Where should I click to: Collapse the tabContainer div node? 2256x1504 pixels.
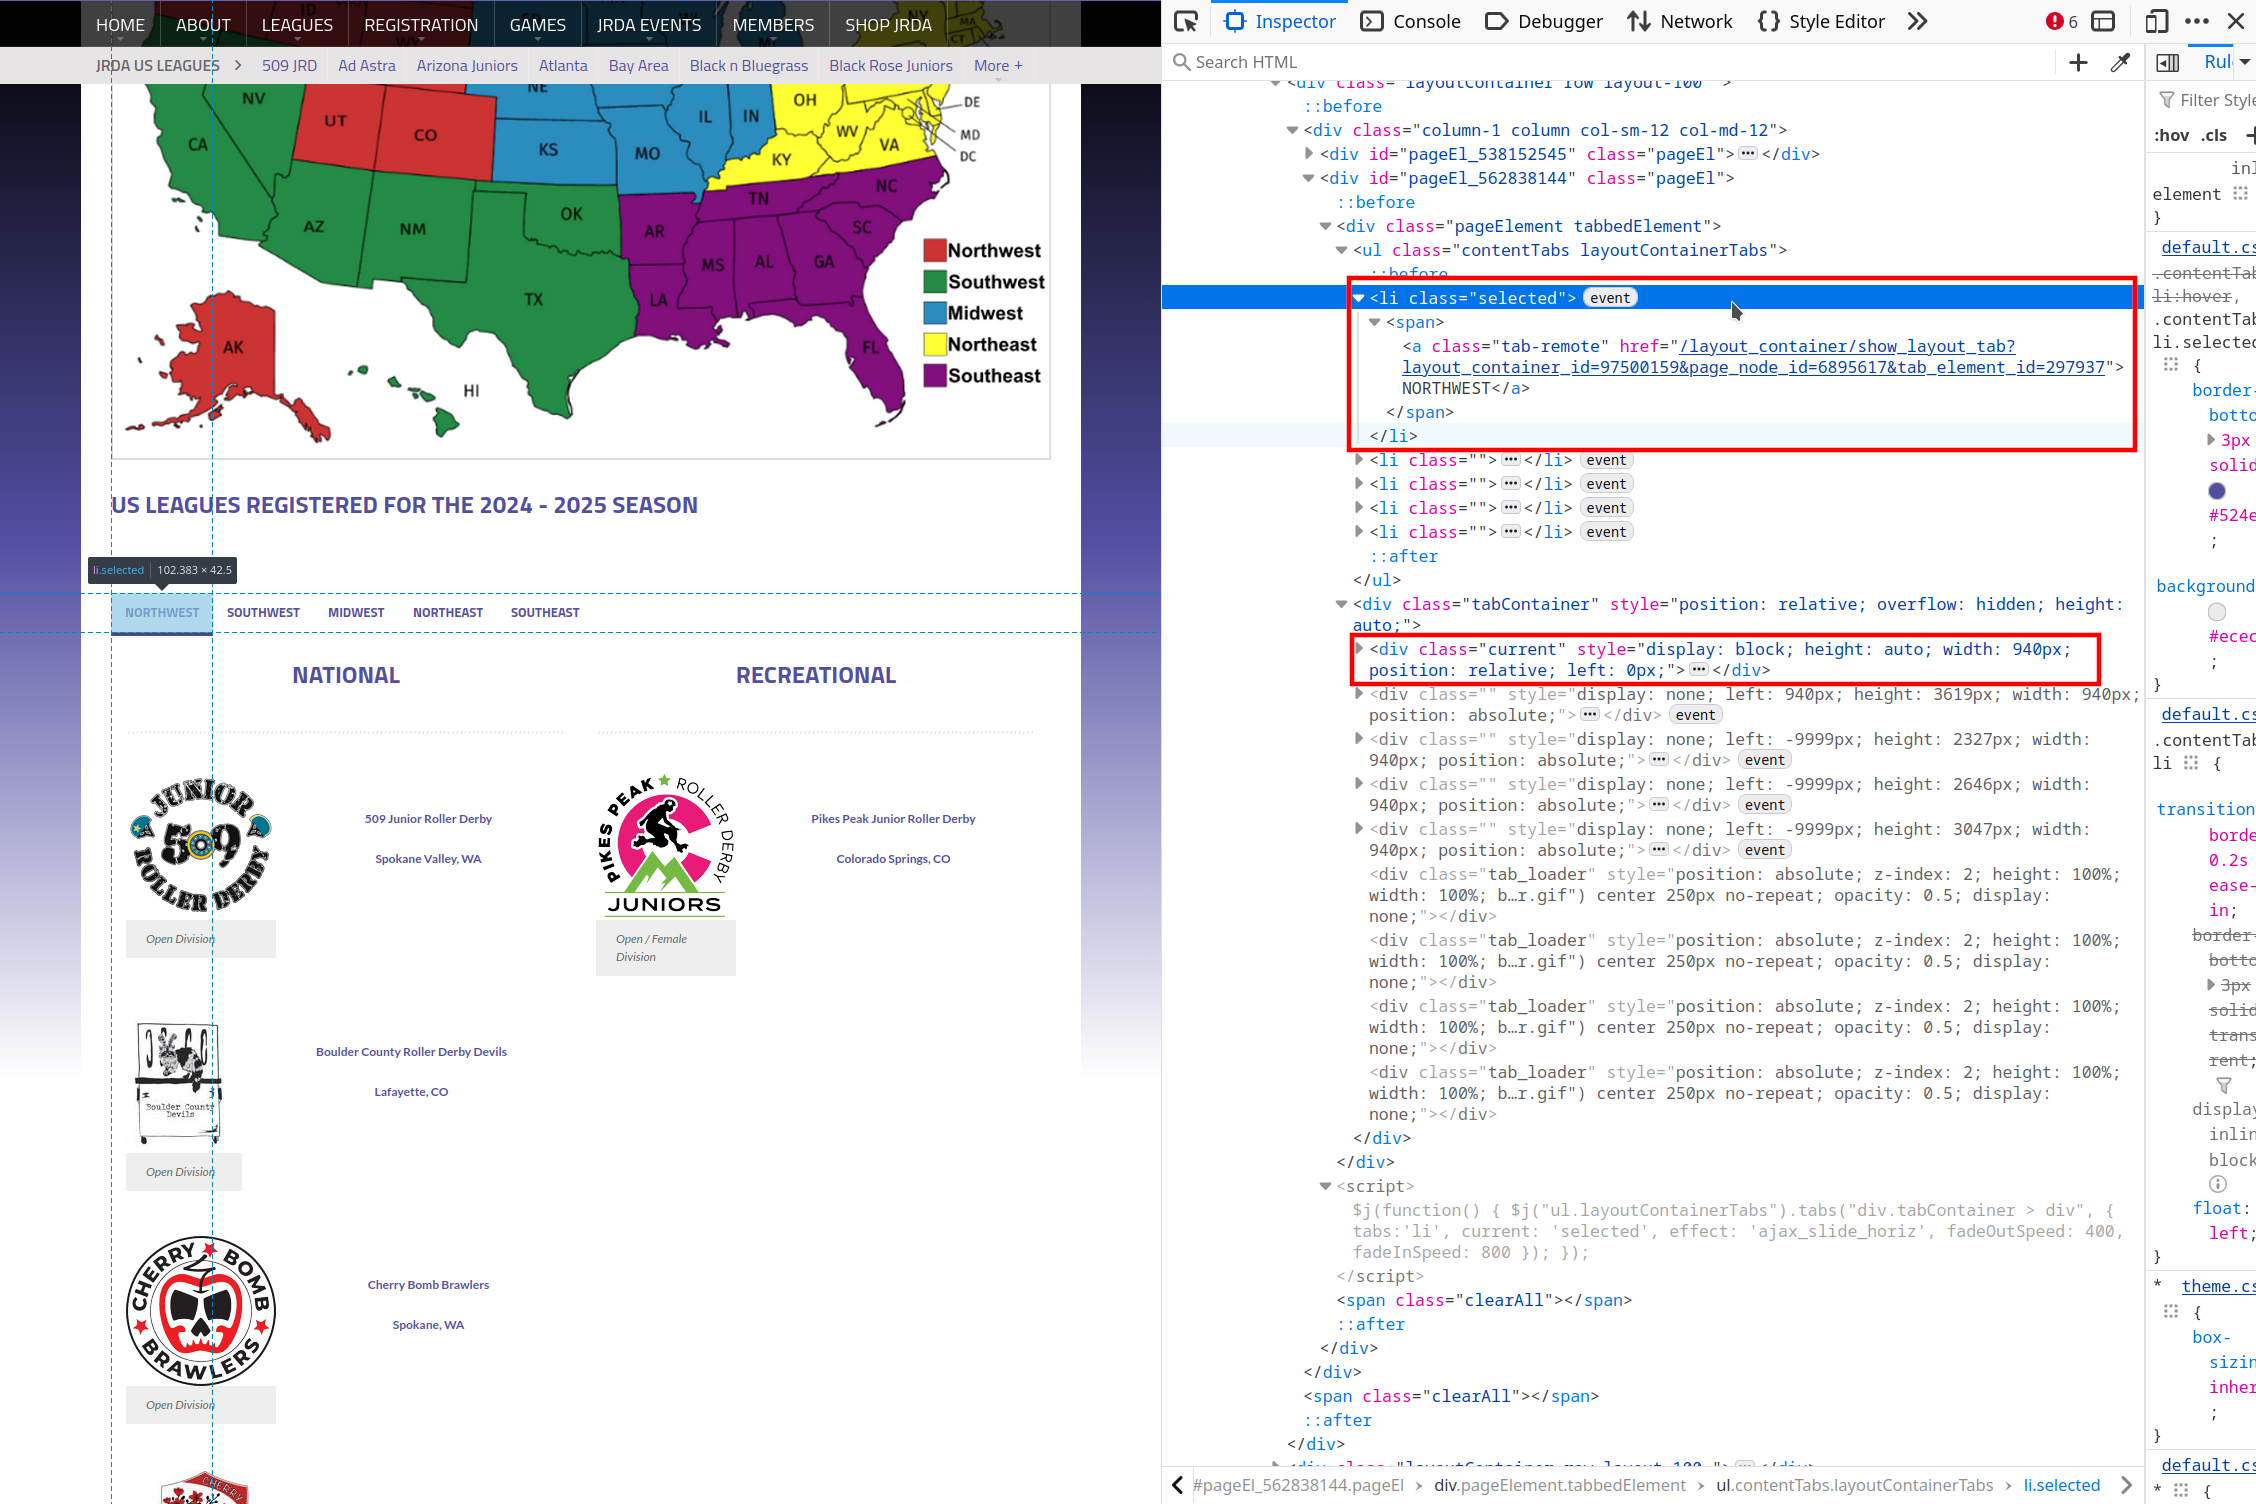tap(1342, 604)
